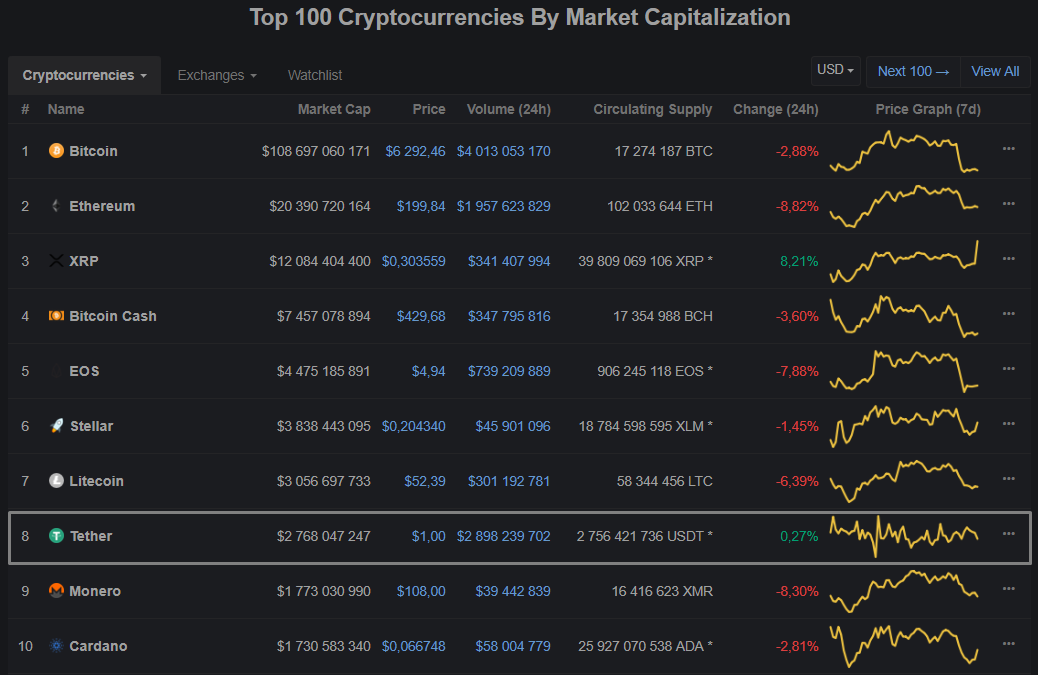Open the ellipsis menu on the Cardano row
This screenshot has height=675, width=1038.
click(1009, 642)
